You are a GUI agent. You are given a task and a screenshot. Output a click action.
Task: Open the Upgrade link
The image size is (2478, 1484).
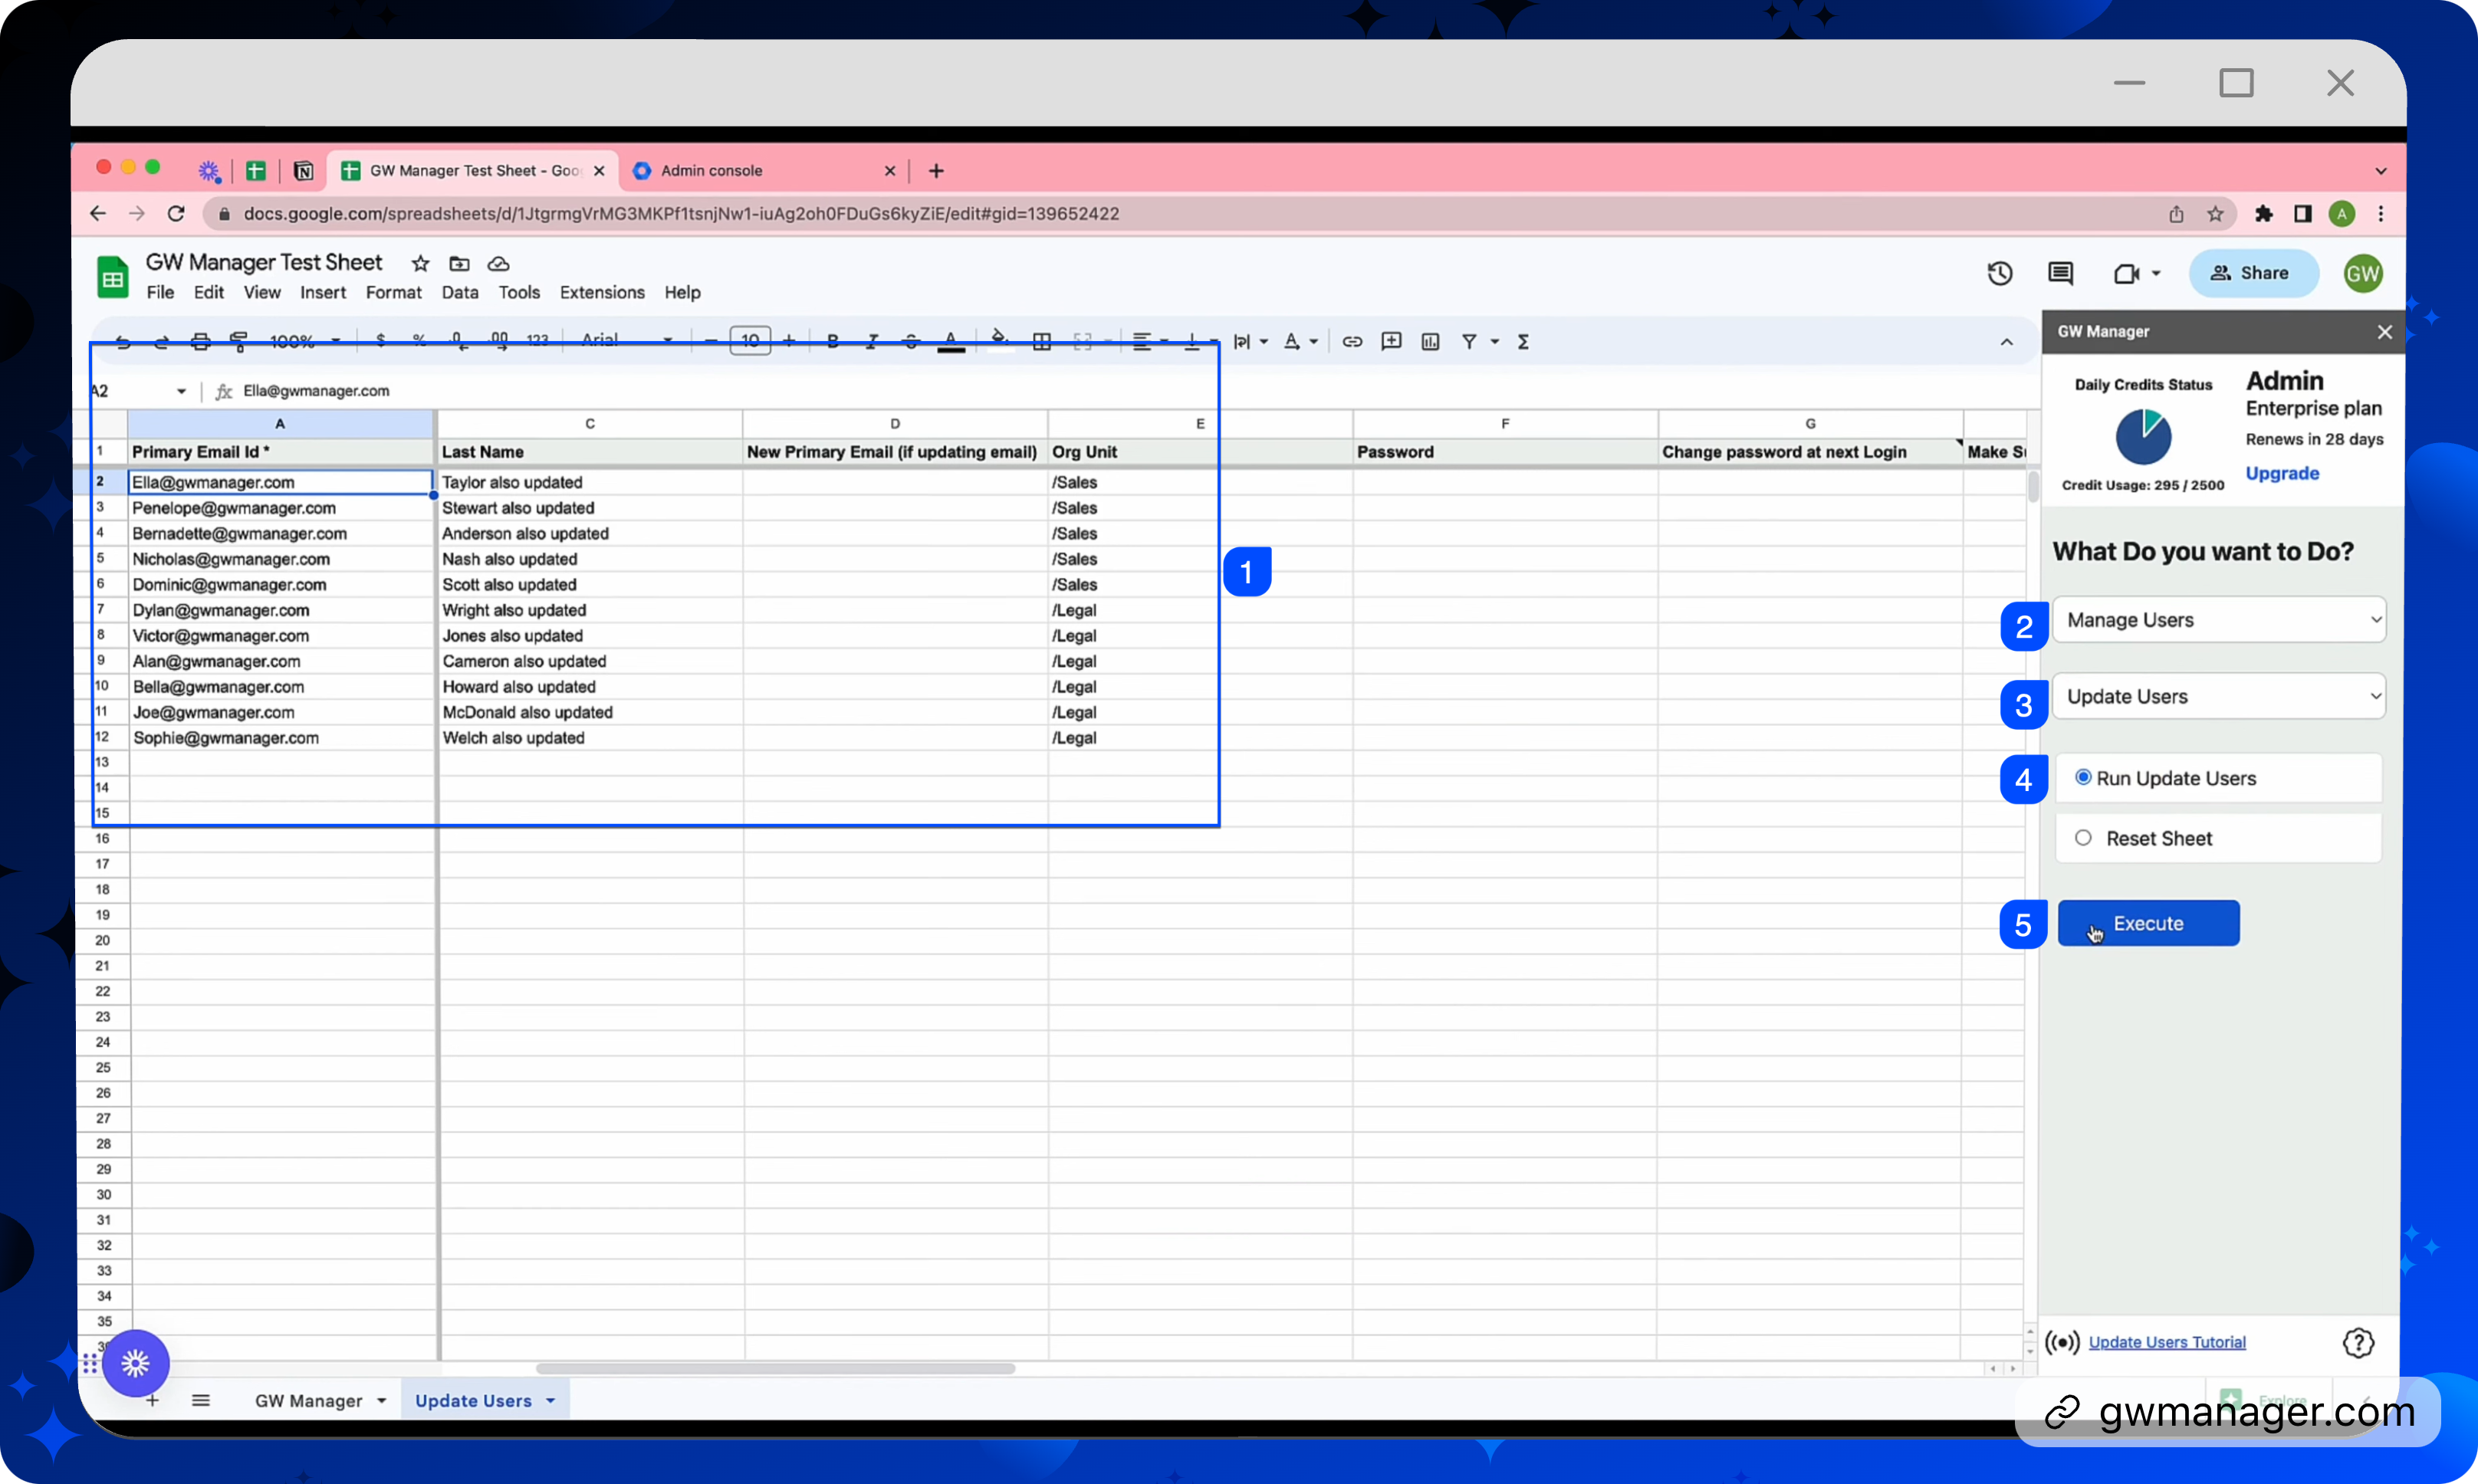[2282, 473]
